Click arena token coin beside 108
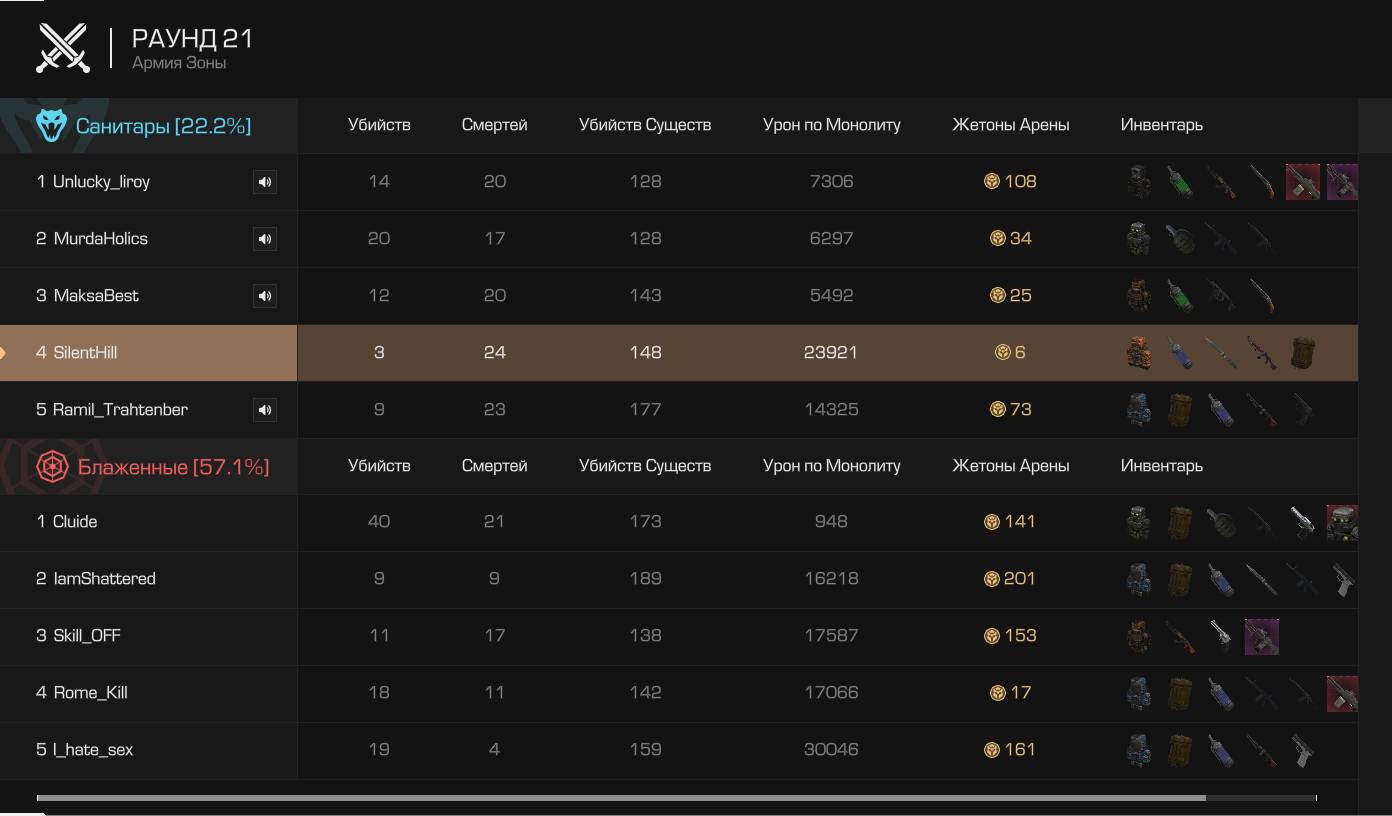This screenshot has width=1392, height=816. tap(992, 182)
